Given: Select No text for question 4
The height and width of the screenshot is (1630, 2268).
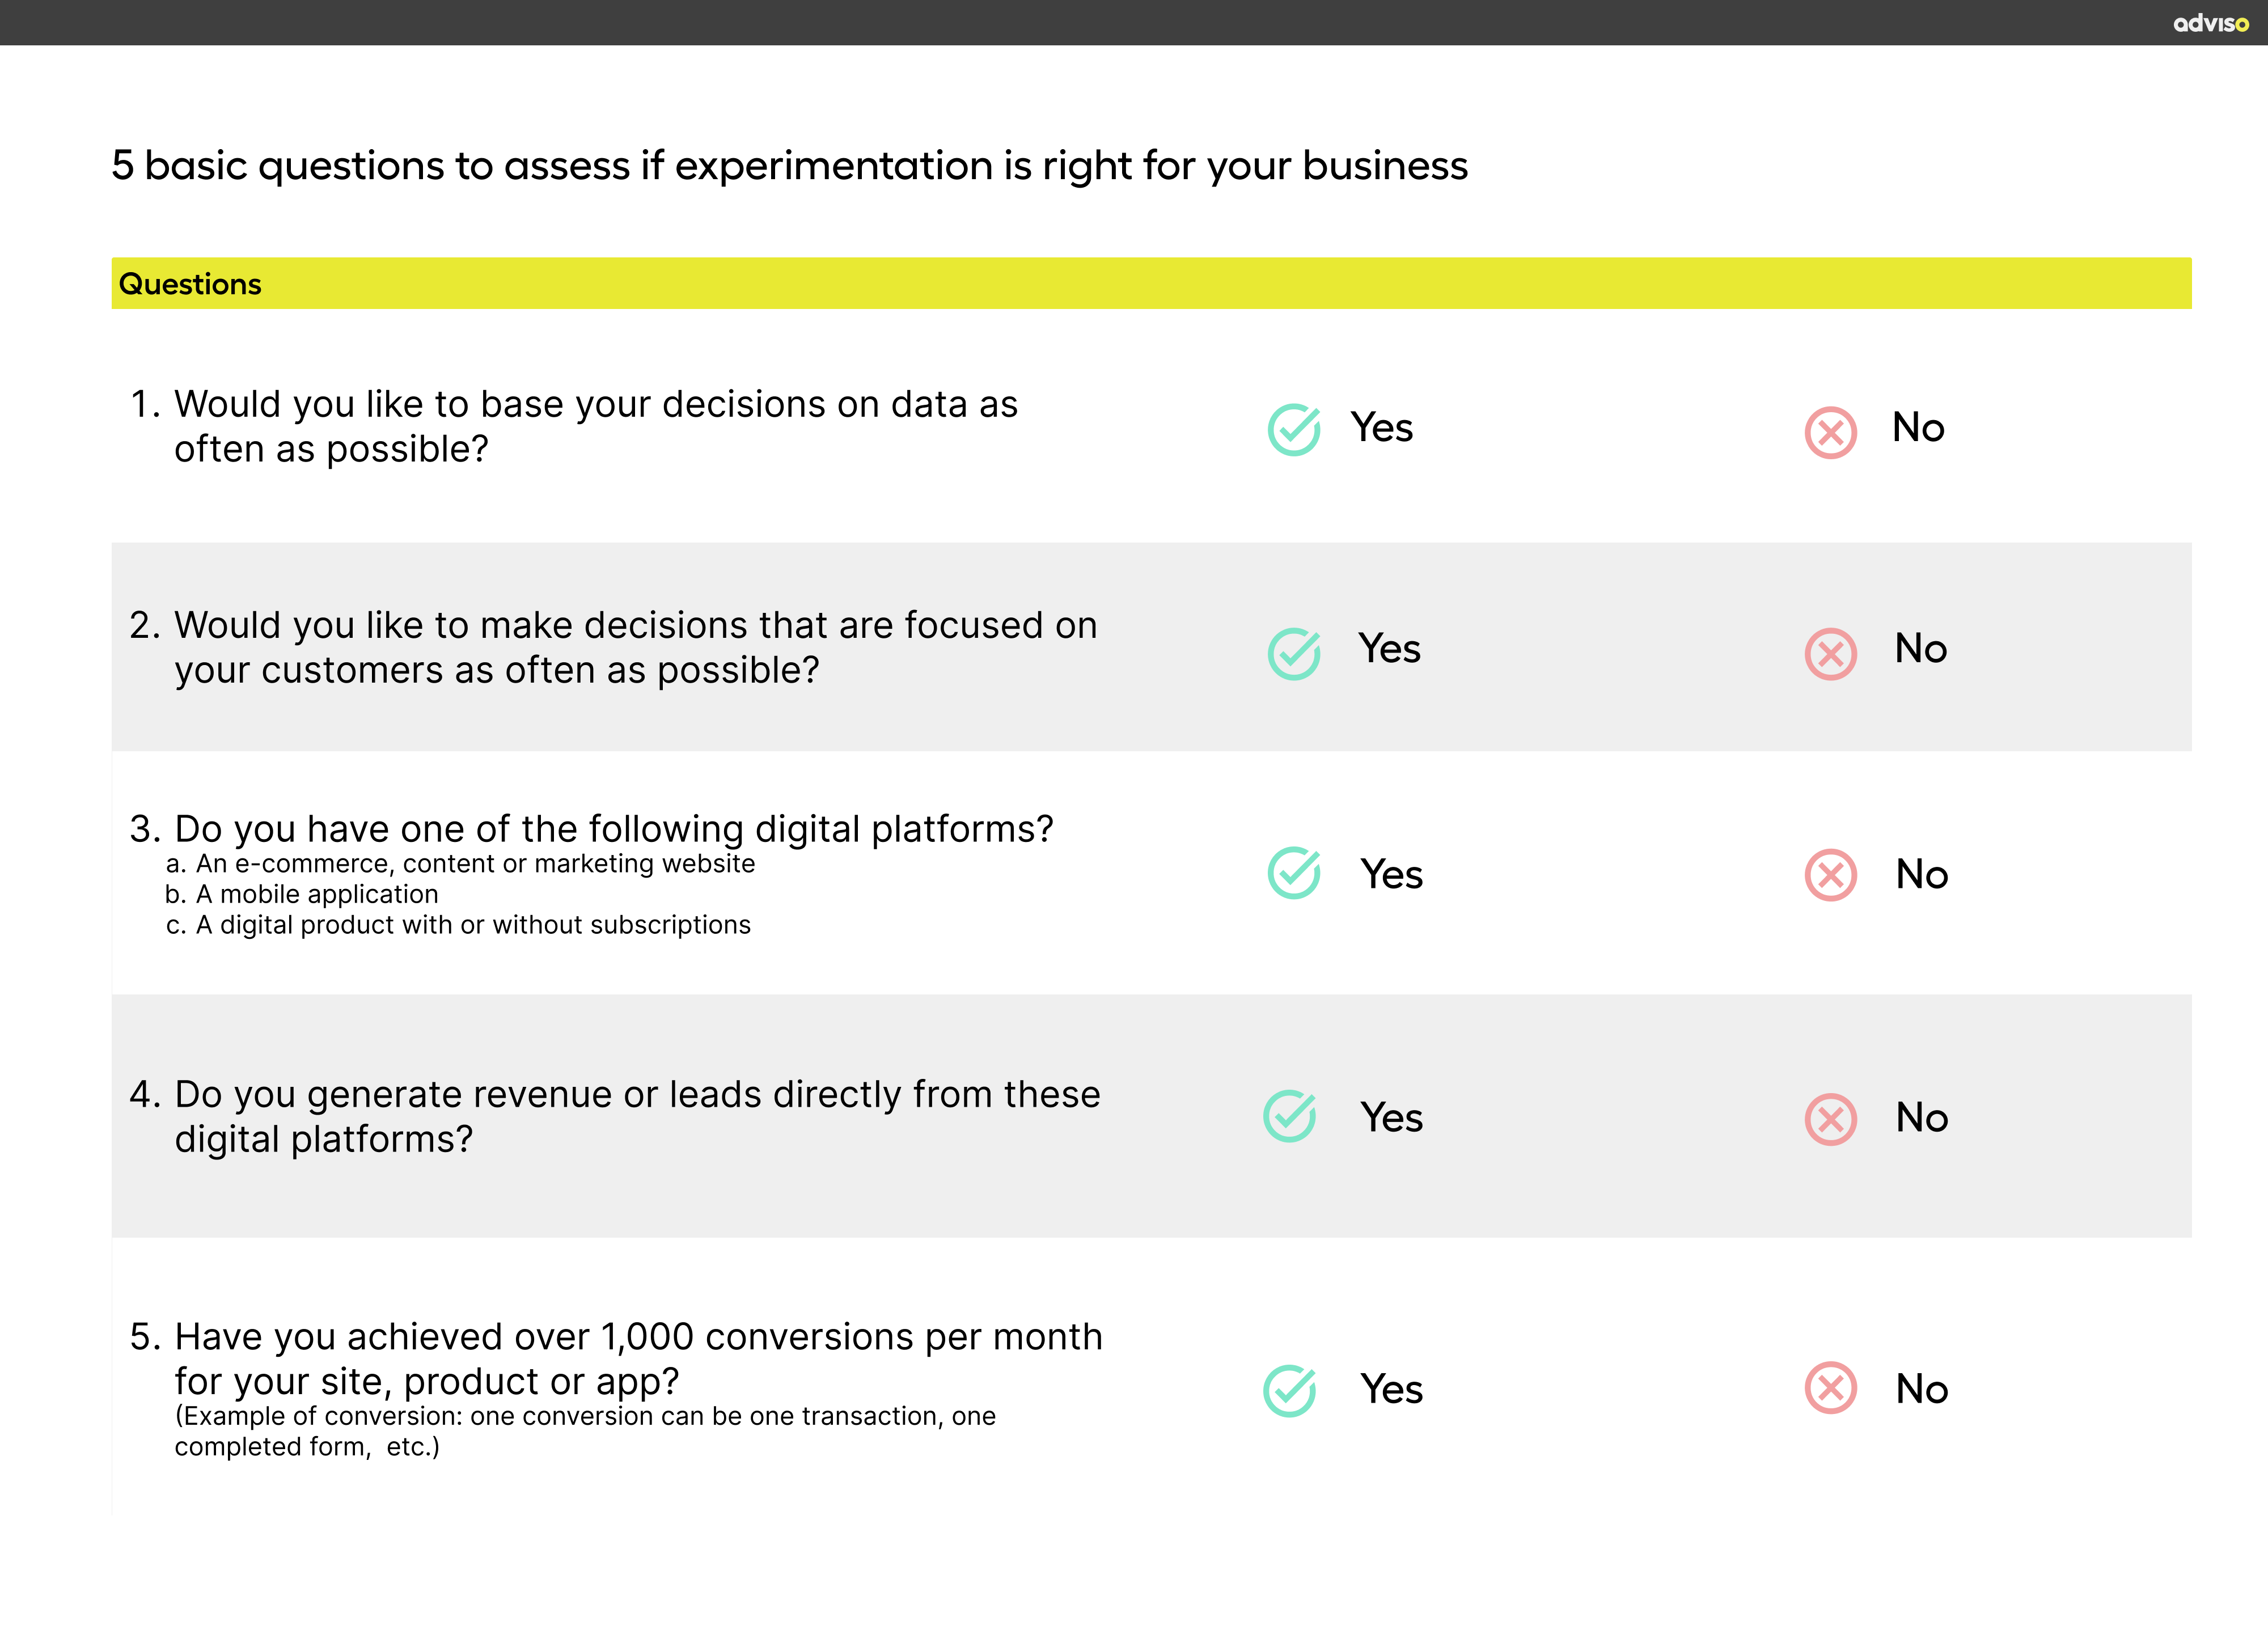Looking at the screenshot, I should click(x=1922, y=1118).
